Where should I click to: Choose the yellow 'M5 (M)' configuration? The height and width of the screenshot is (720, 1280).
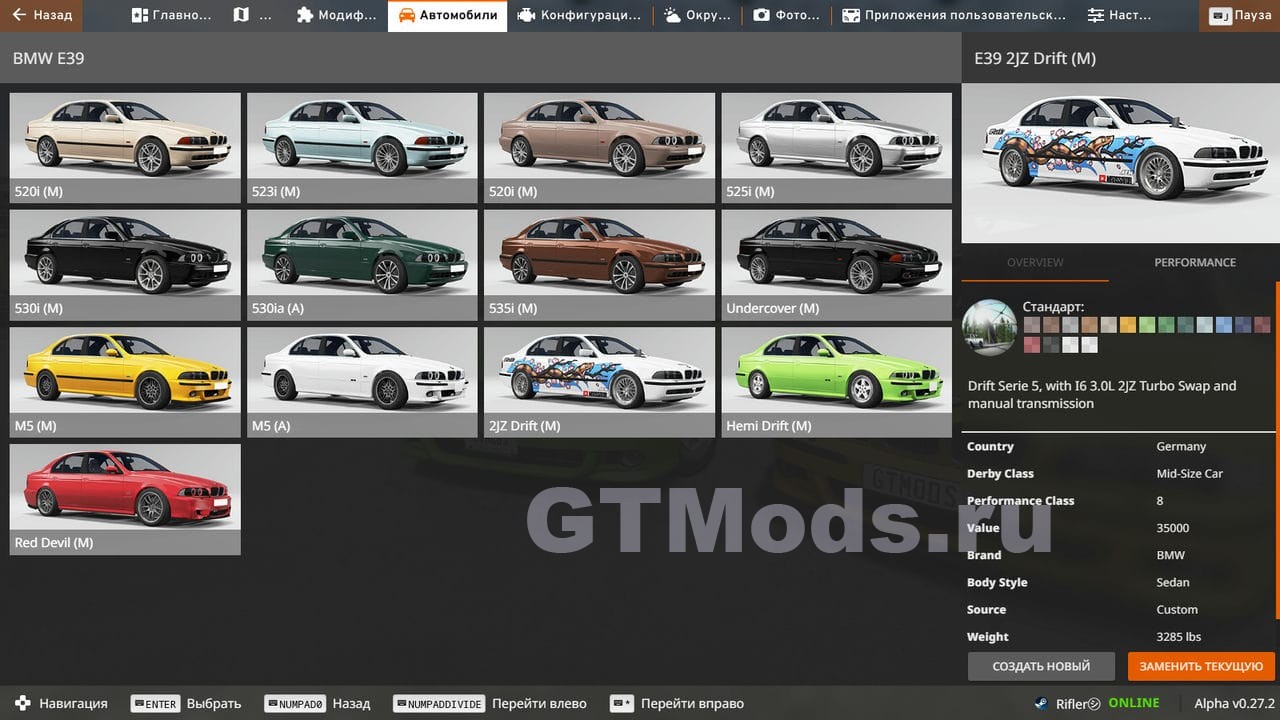click(125, 382)
